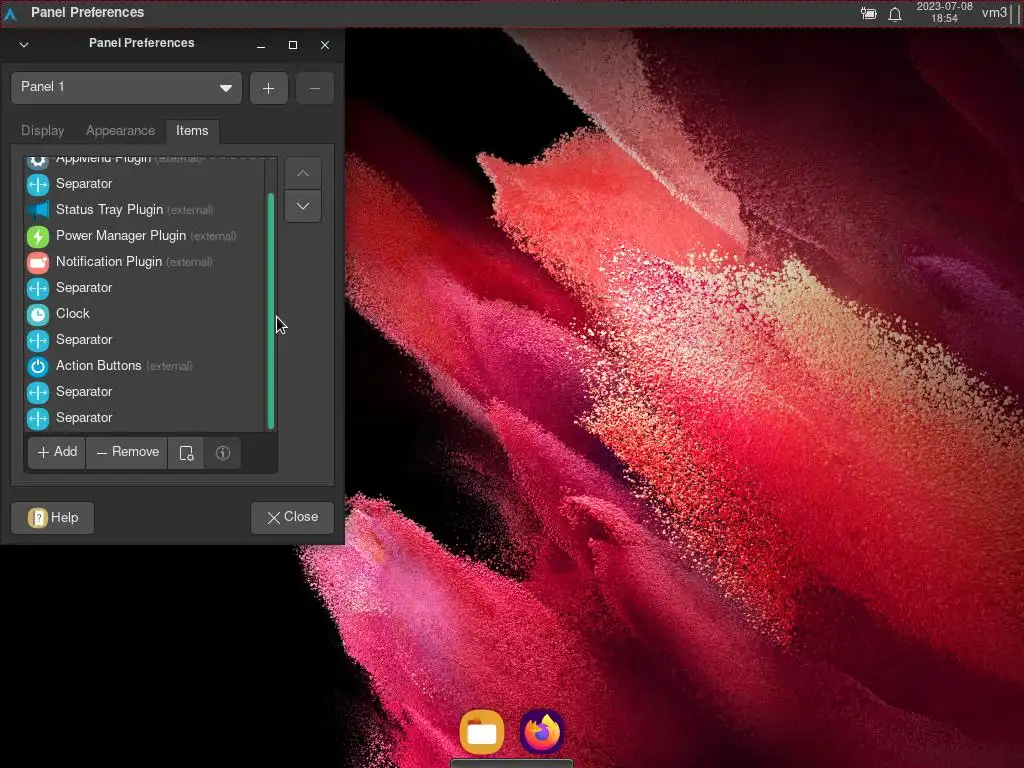Click Panel Preferences title in top panel
Image resolution: width=1024 pixels, height=768 pixels.
[x=88, y=12]
